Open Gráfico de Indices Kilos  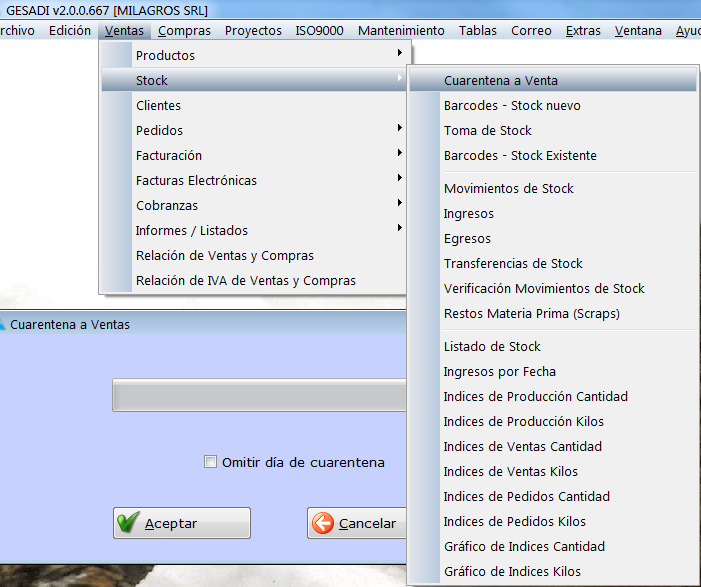[512, 571]
